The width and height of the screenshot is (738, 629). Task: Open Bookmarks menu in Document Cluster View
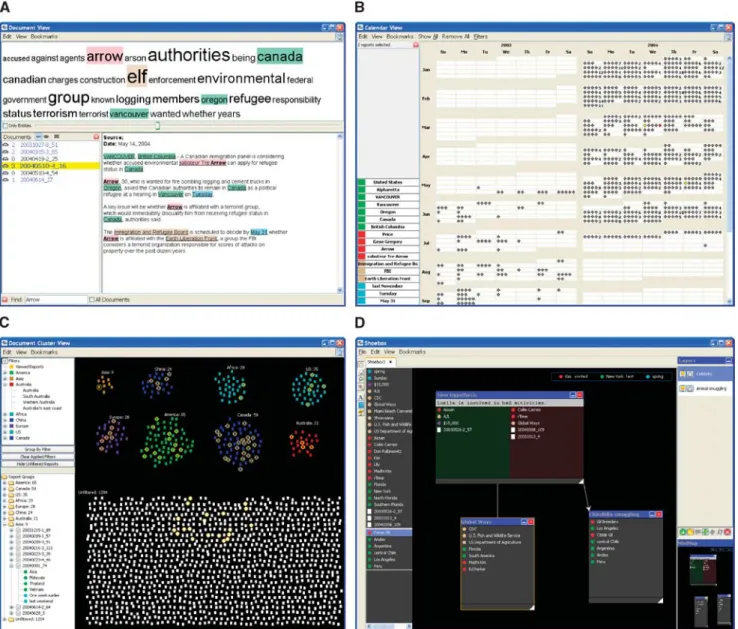[x=44, y=352]
